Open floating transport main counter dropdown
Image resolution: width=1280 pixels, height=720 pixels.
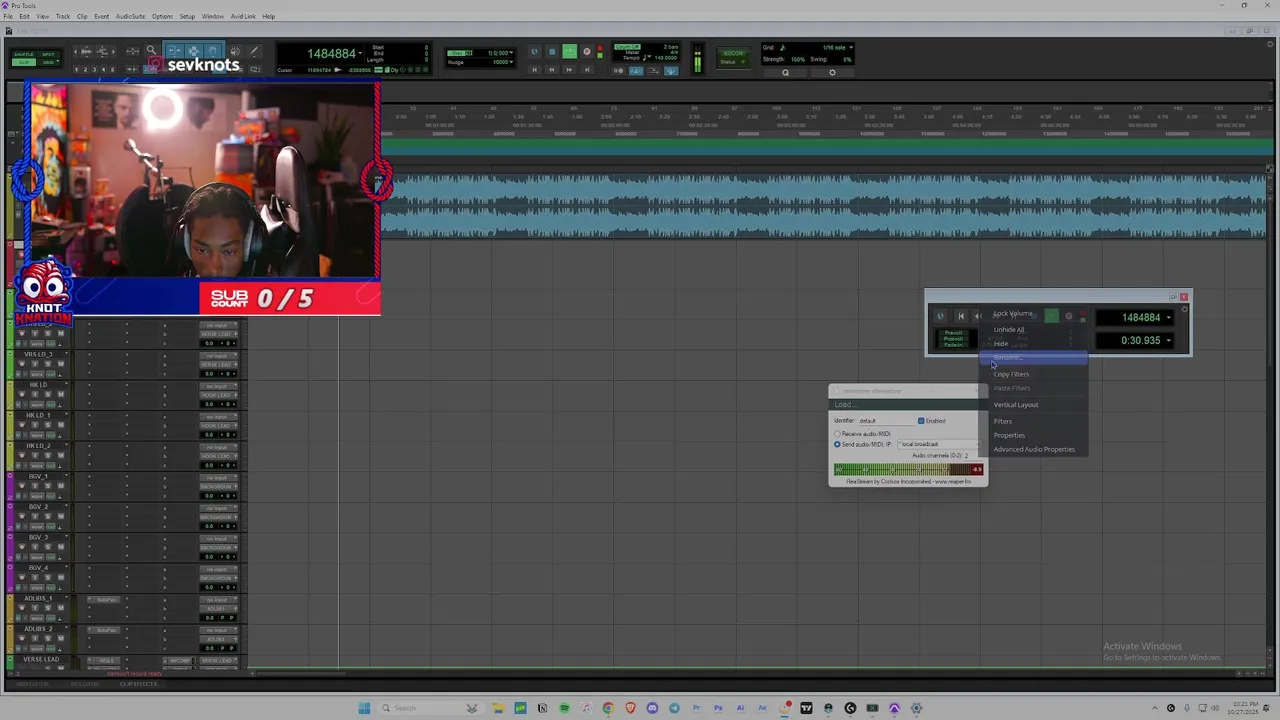[x=1168, y=318]
